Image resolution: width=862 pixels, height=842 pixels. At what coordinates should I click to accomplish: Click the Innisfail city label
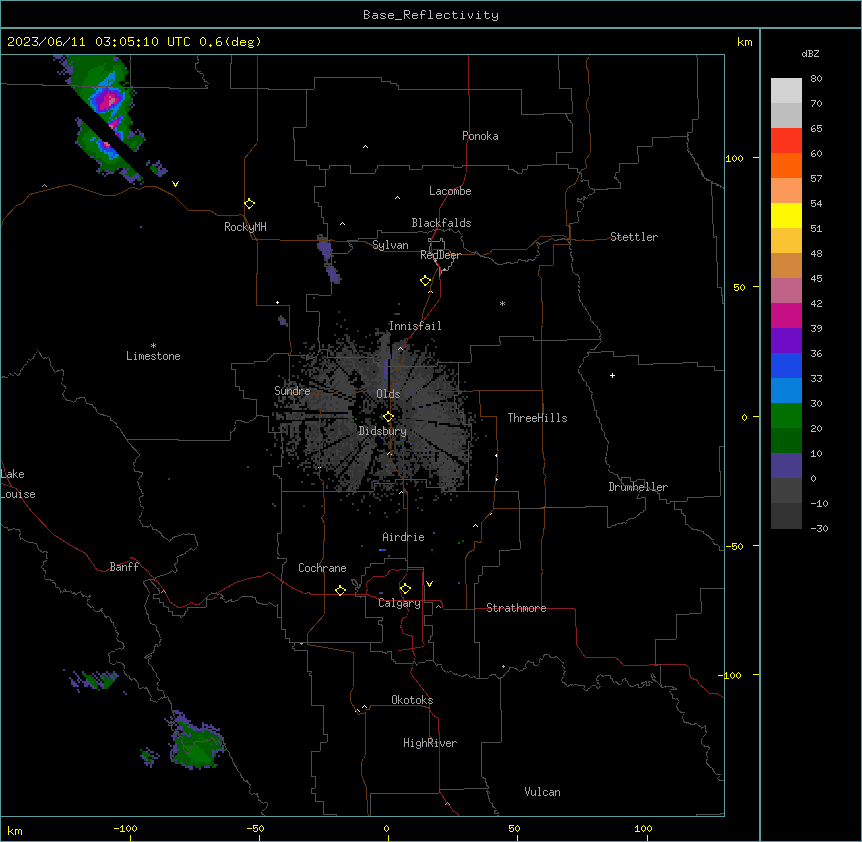pyautogui.click(x=415, y=326)
